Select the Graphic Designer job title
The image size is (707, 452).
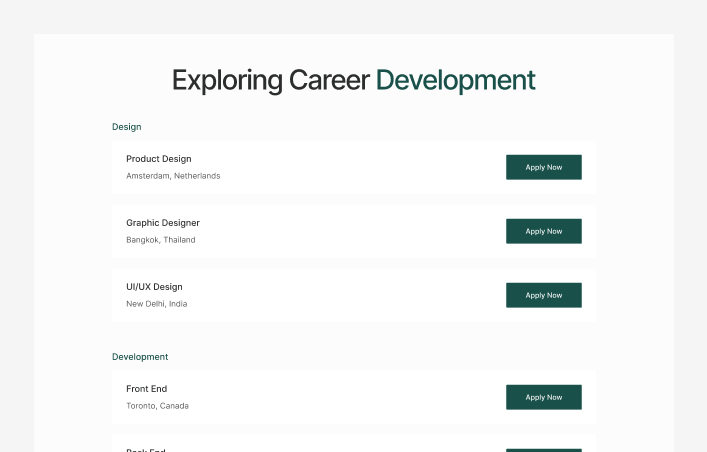162,223
